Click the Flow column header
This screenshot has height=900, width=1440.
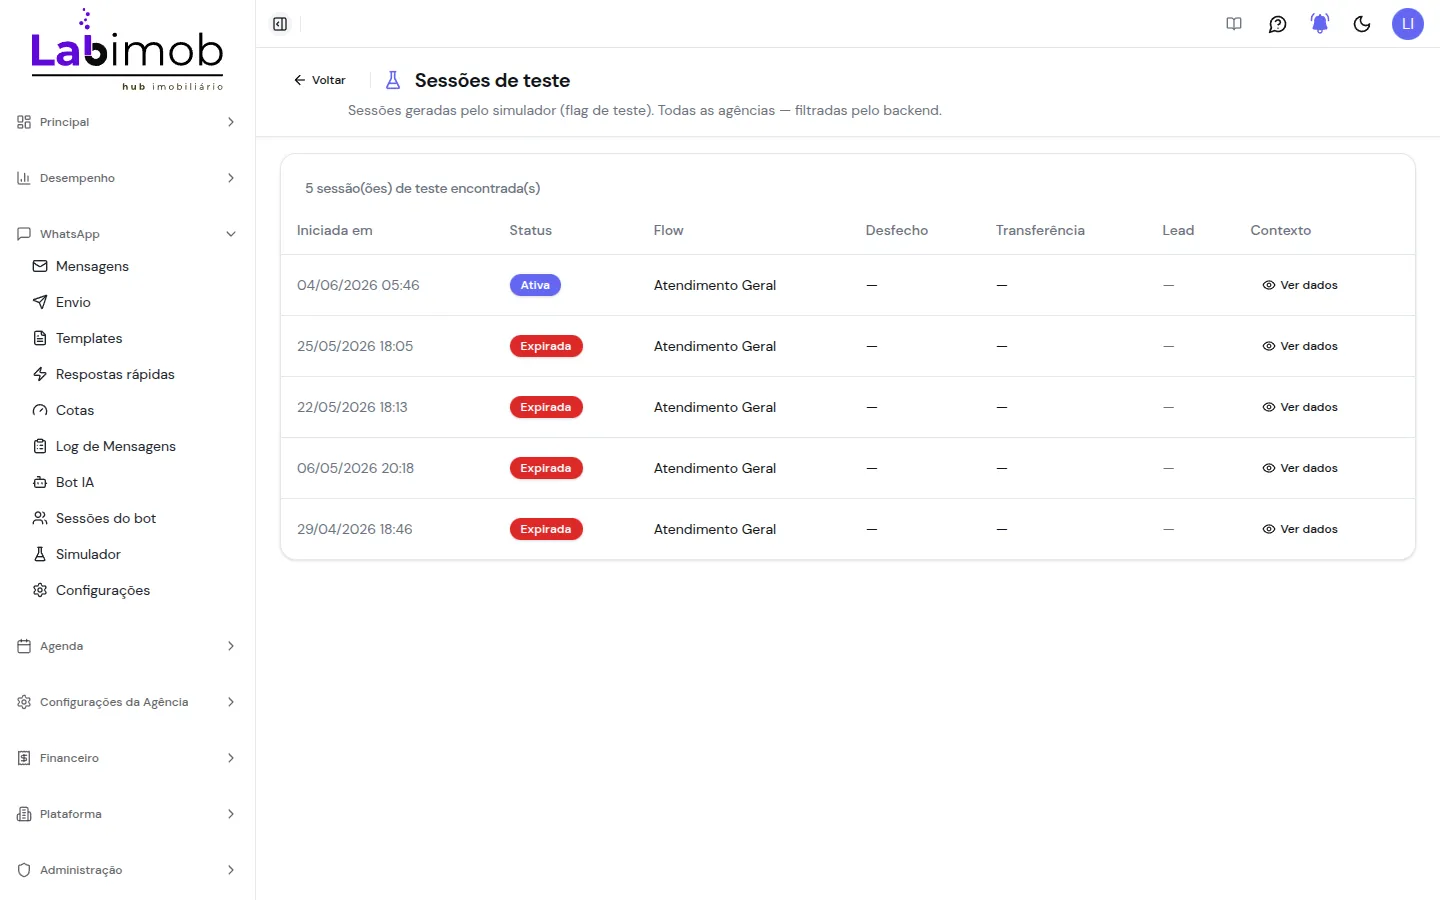[x=669, y=230]
